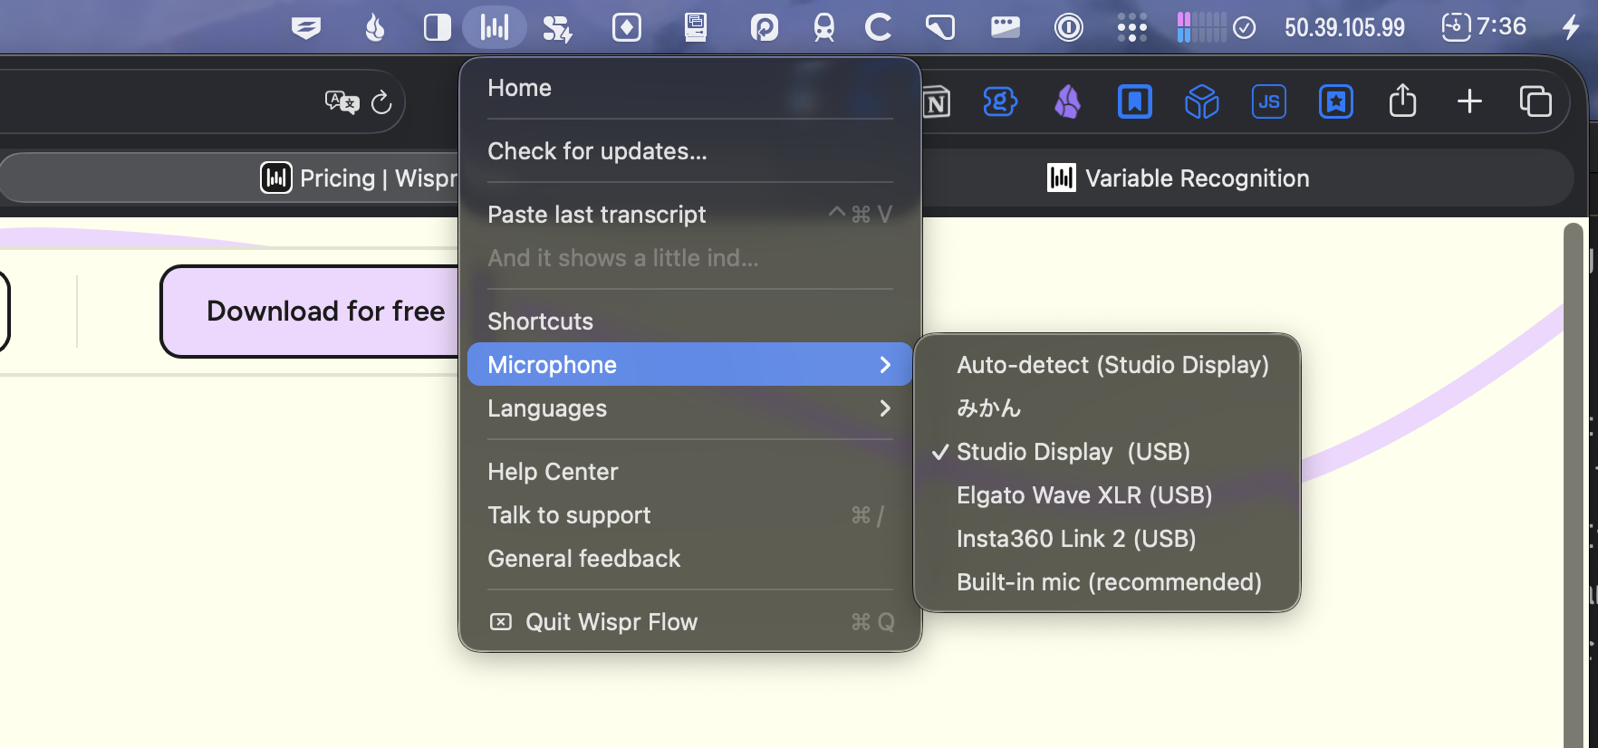Screen dimensions: 1598x748
Task: Show the tab overview icon
Action: [1535, 101]
